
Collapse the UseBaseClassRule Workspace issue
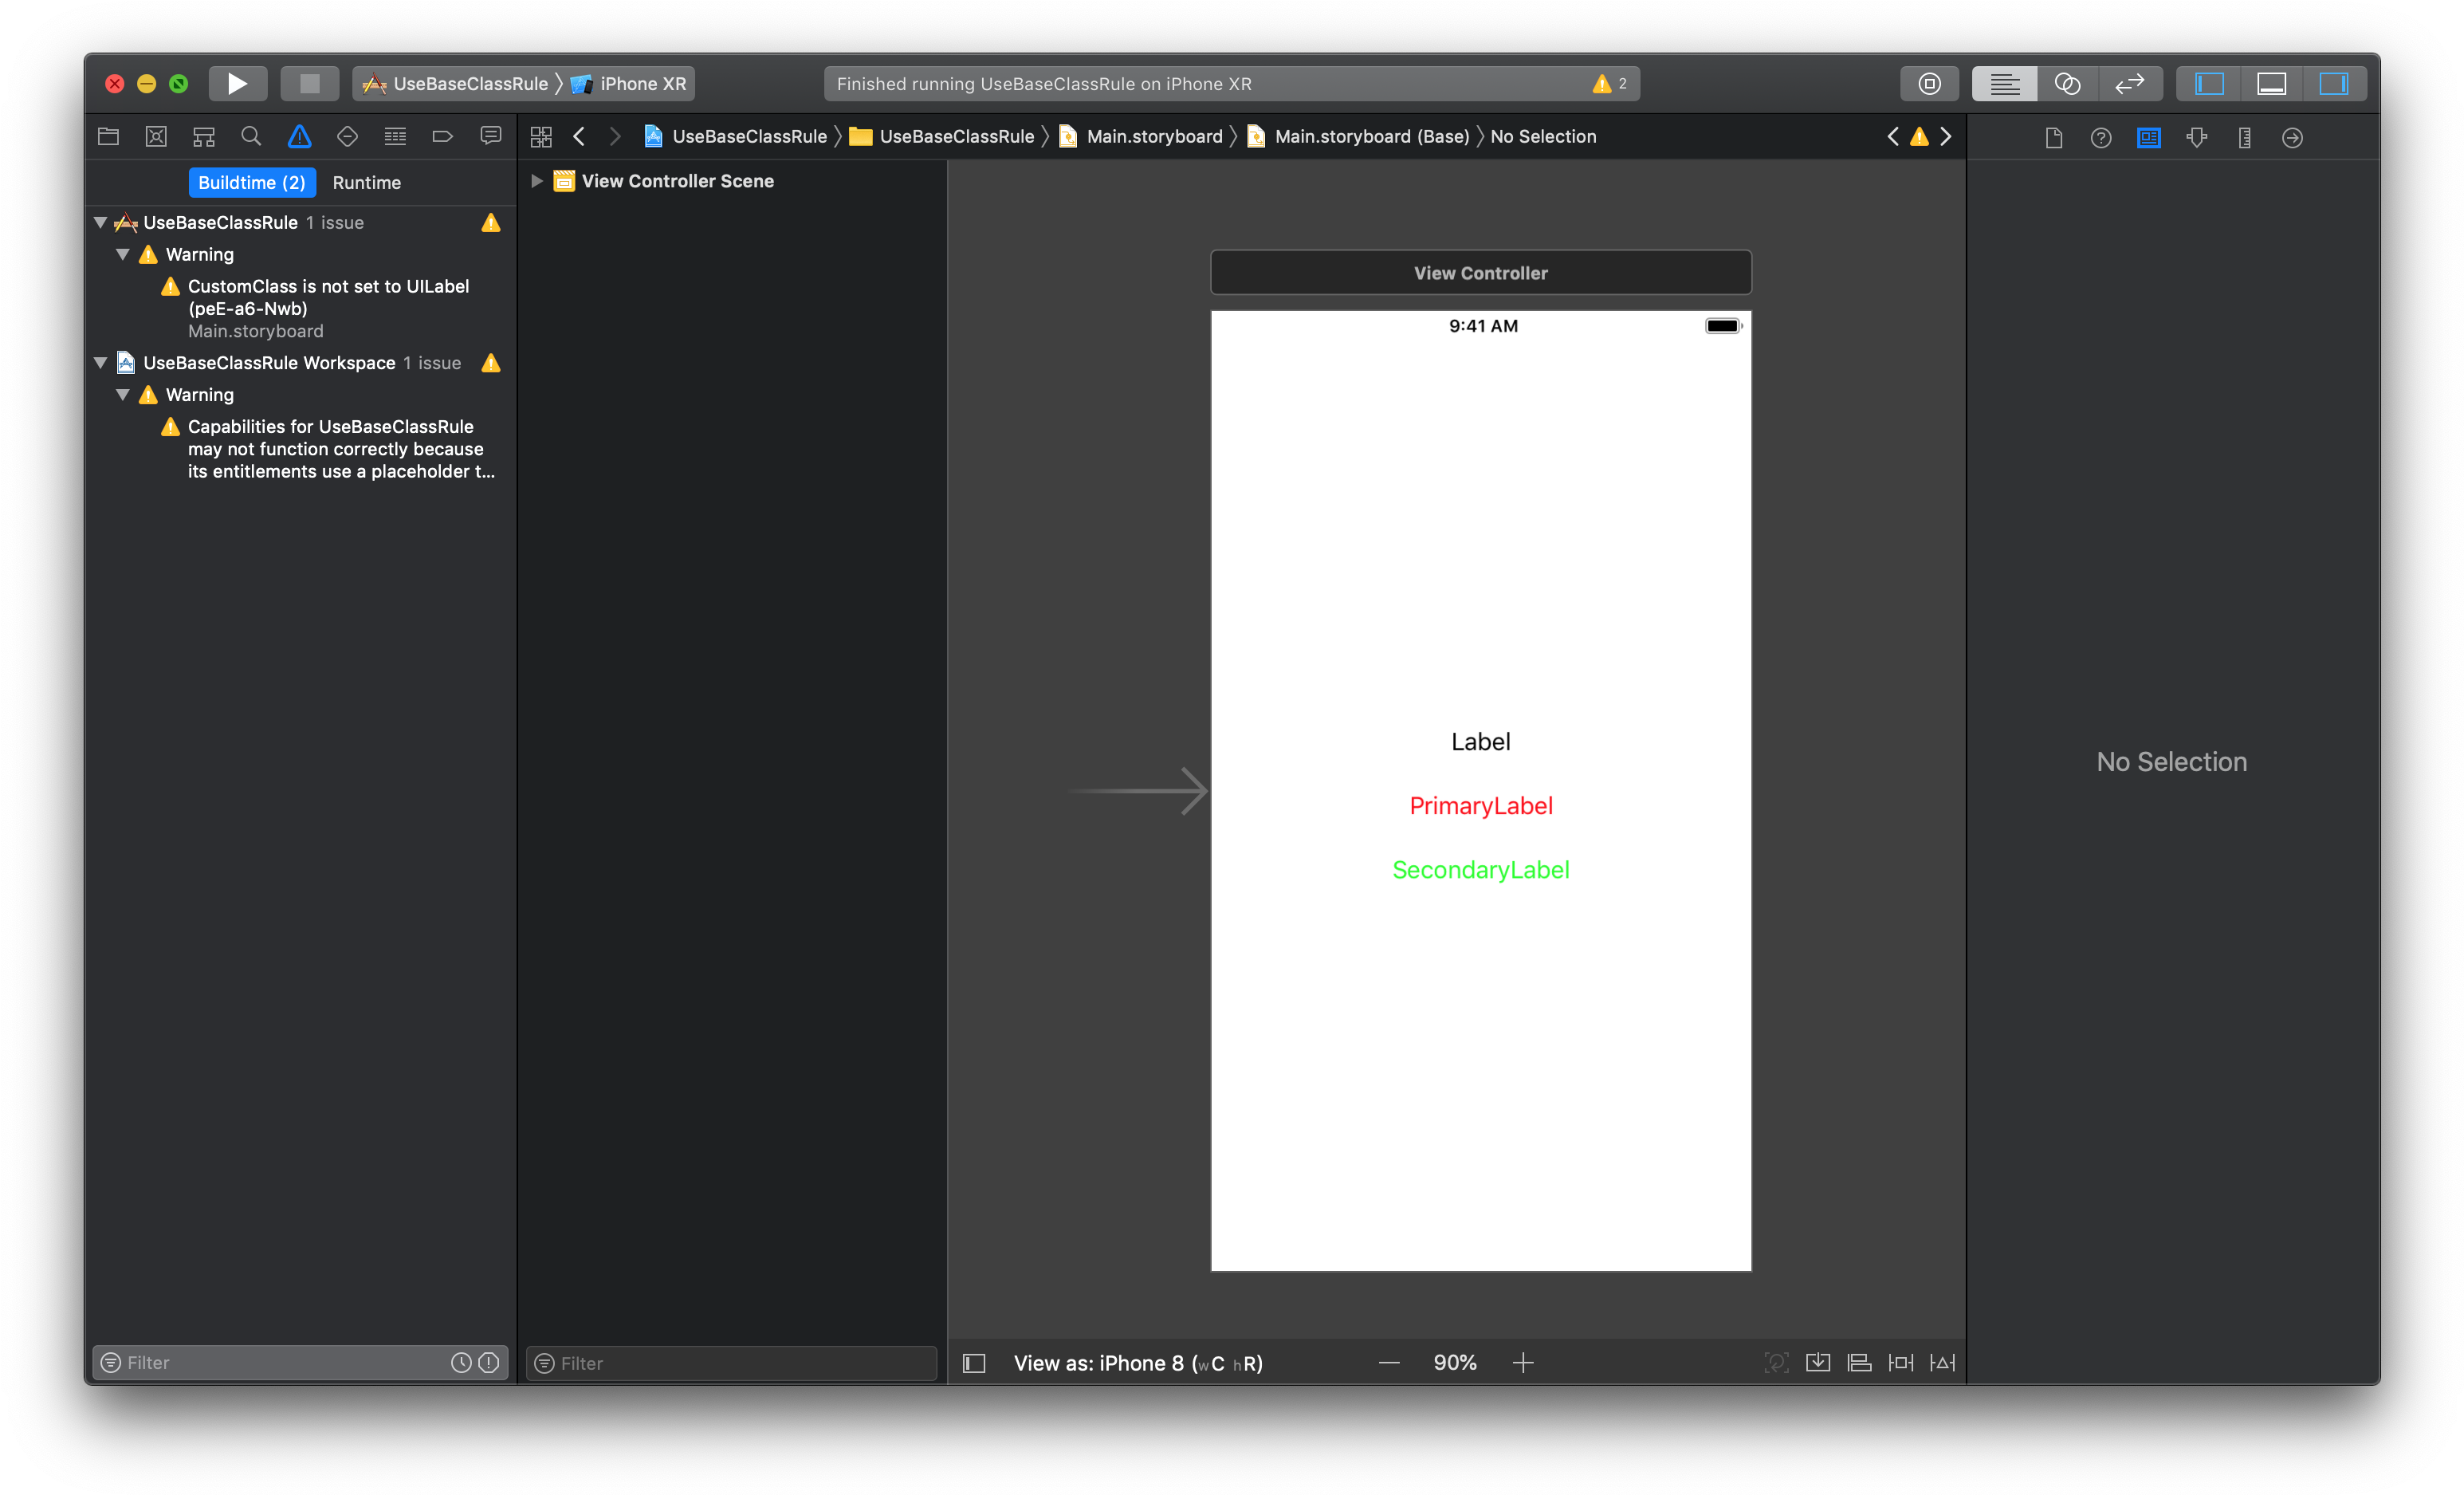[102, 361]
